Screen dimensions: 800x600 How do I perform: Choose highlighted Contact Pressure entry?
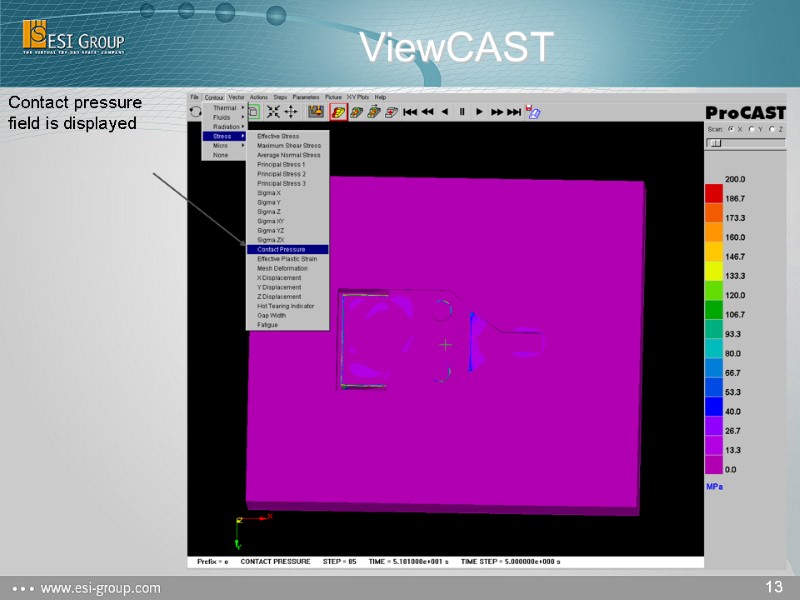tap(288, 249)
